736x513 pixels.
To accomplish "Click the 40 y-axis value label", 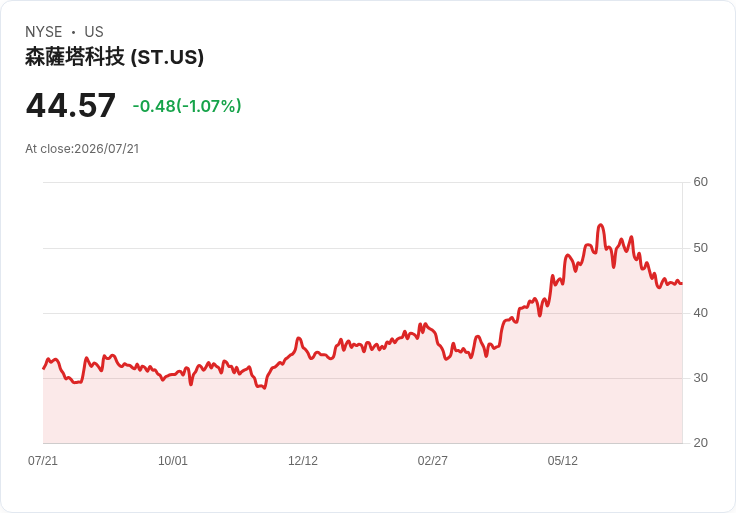I will 700,313.
